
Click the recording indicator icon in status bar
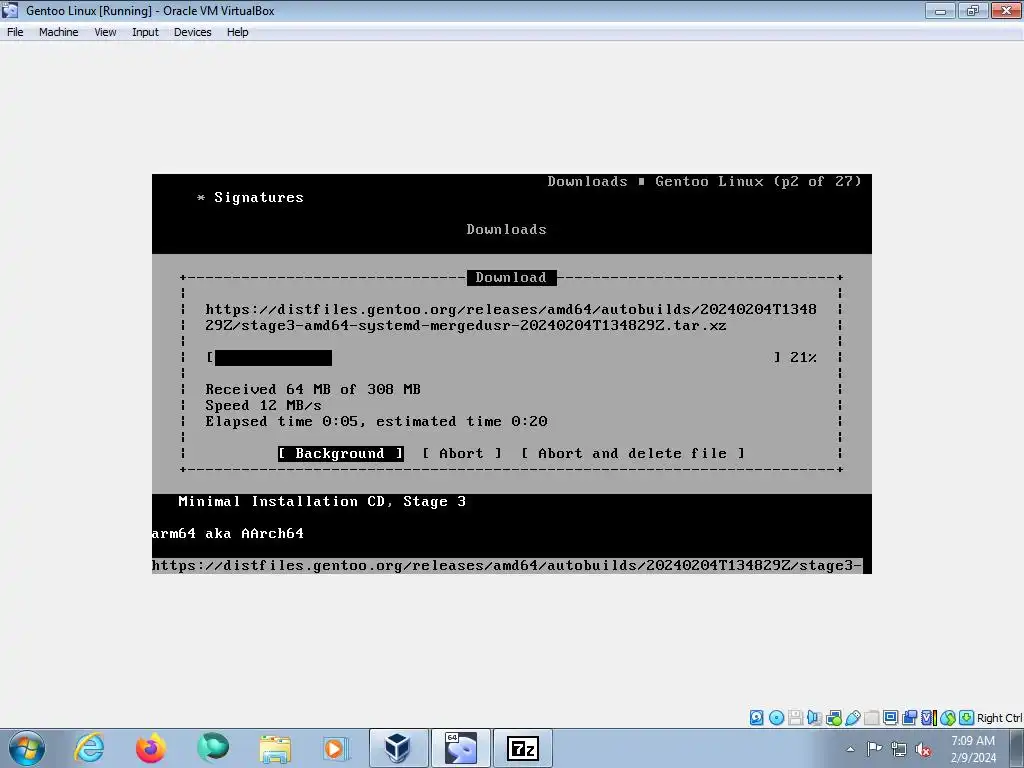(x=909, y=718)
